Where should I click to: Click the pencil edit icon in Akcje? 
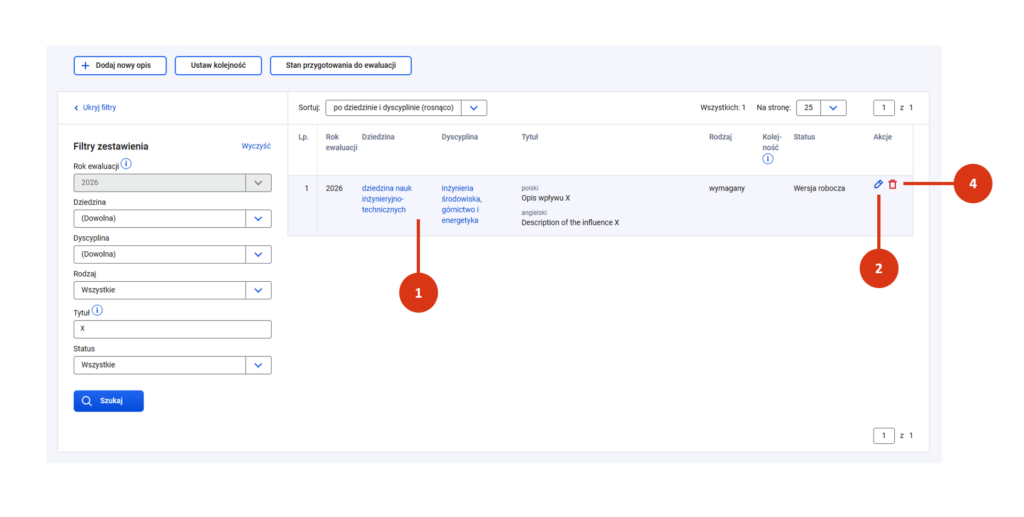(878, 185)
